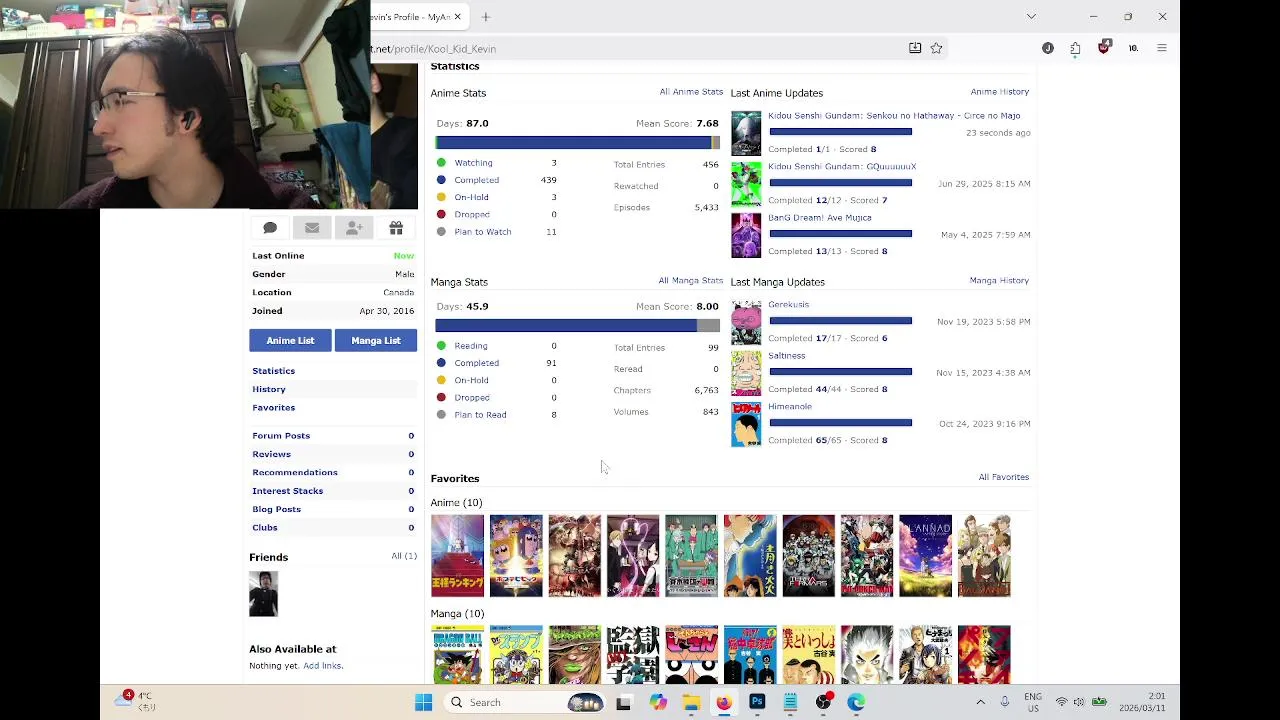
Task: Click the add friend icon
Action: click(x=354, y=228)
